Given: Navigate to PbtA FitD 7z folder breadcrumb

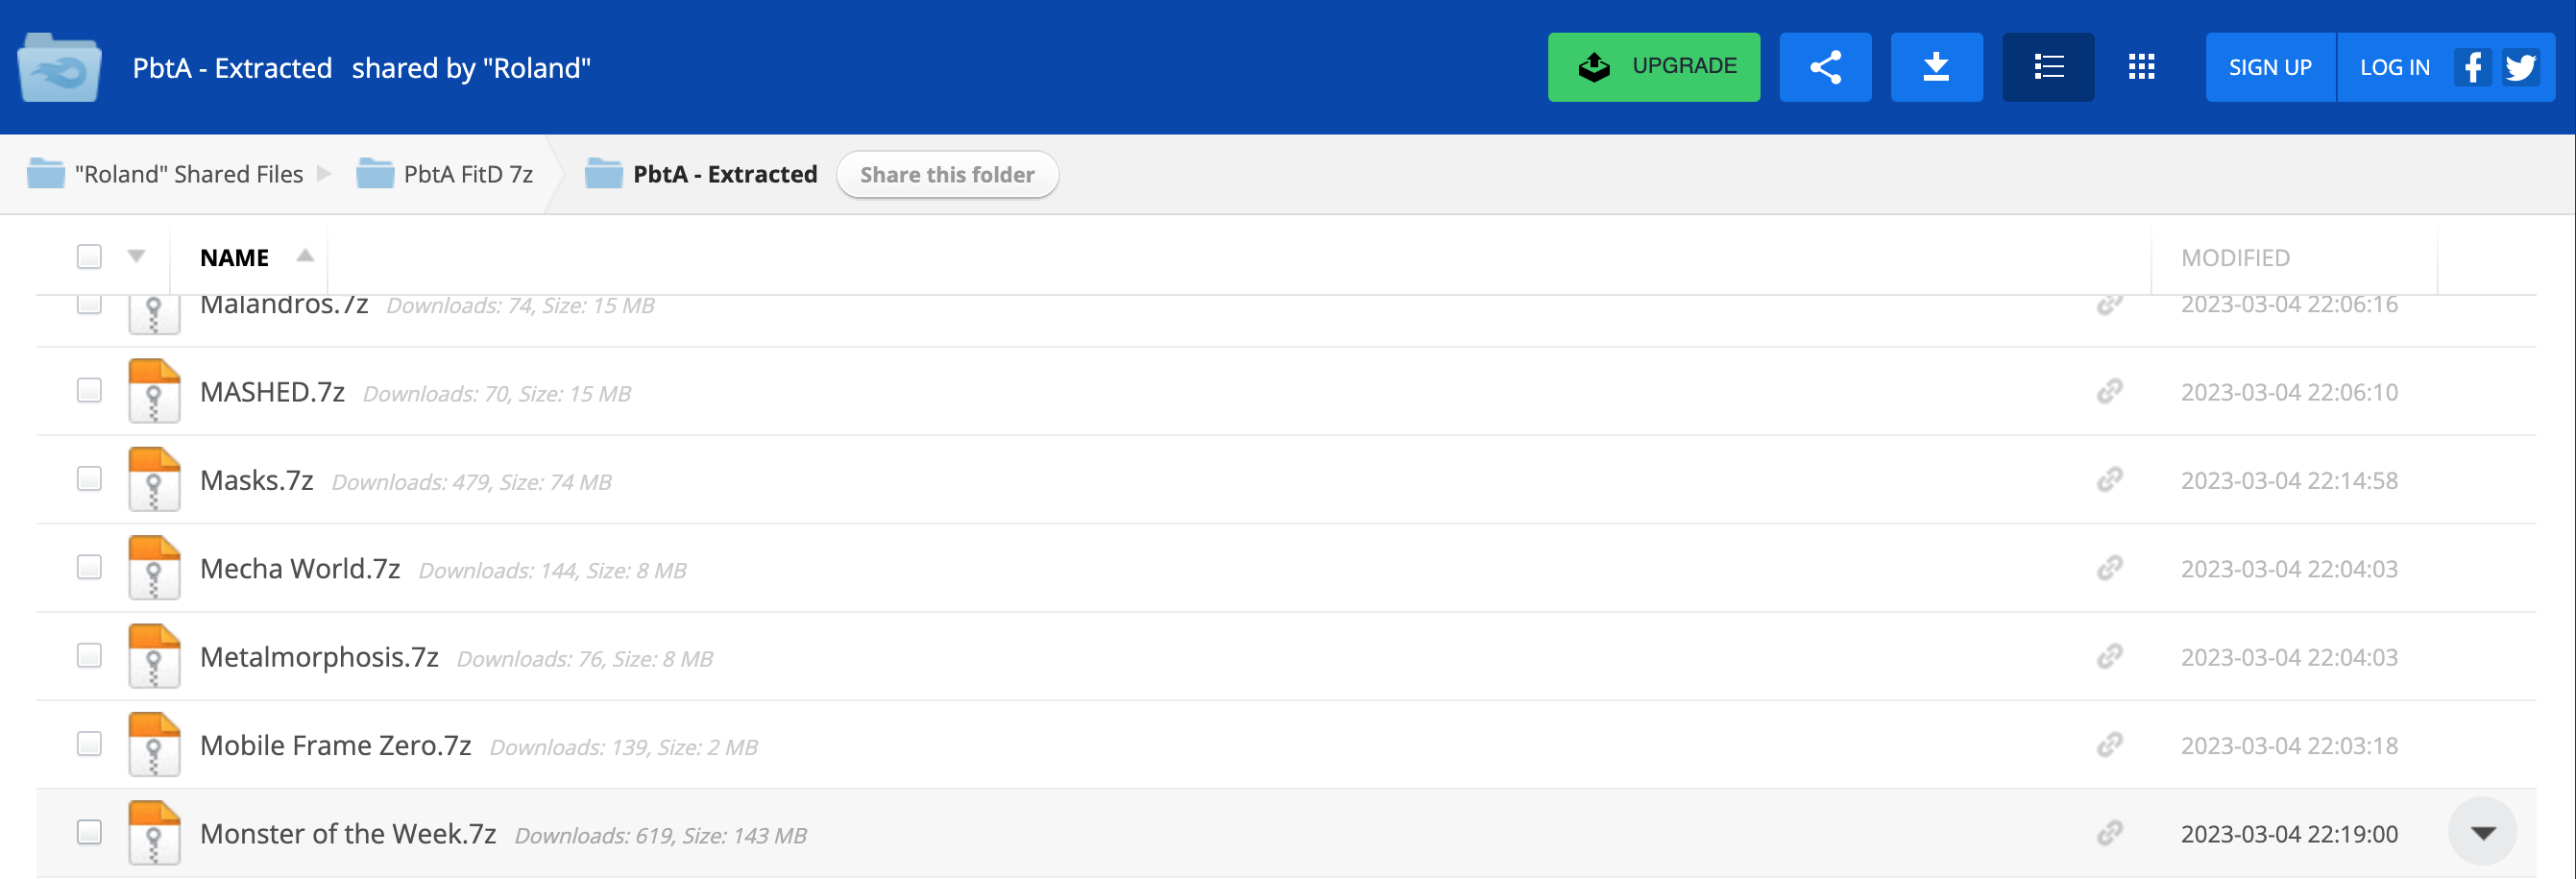Looking at the screenshot, I should pos(468,174).
